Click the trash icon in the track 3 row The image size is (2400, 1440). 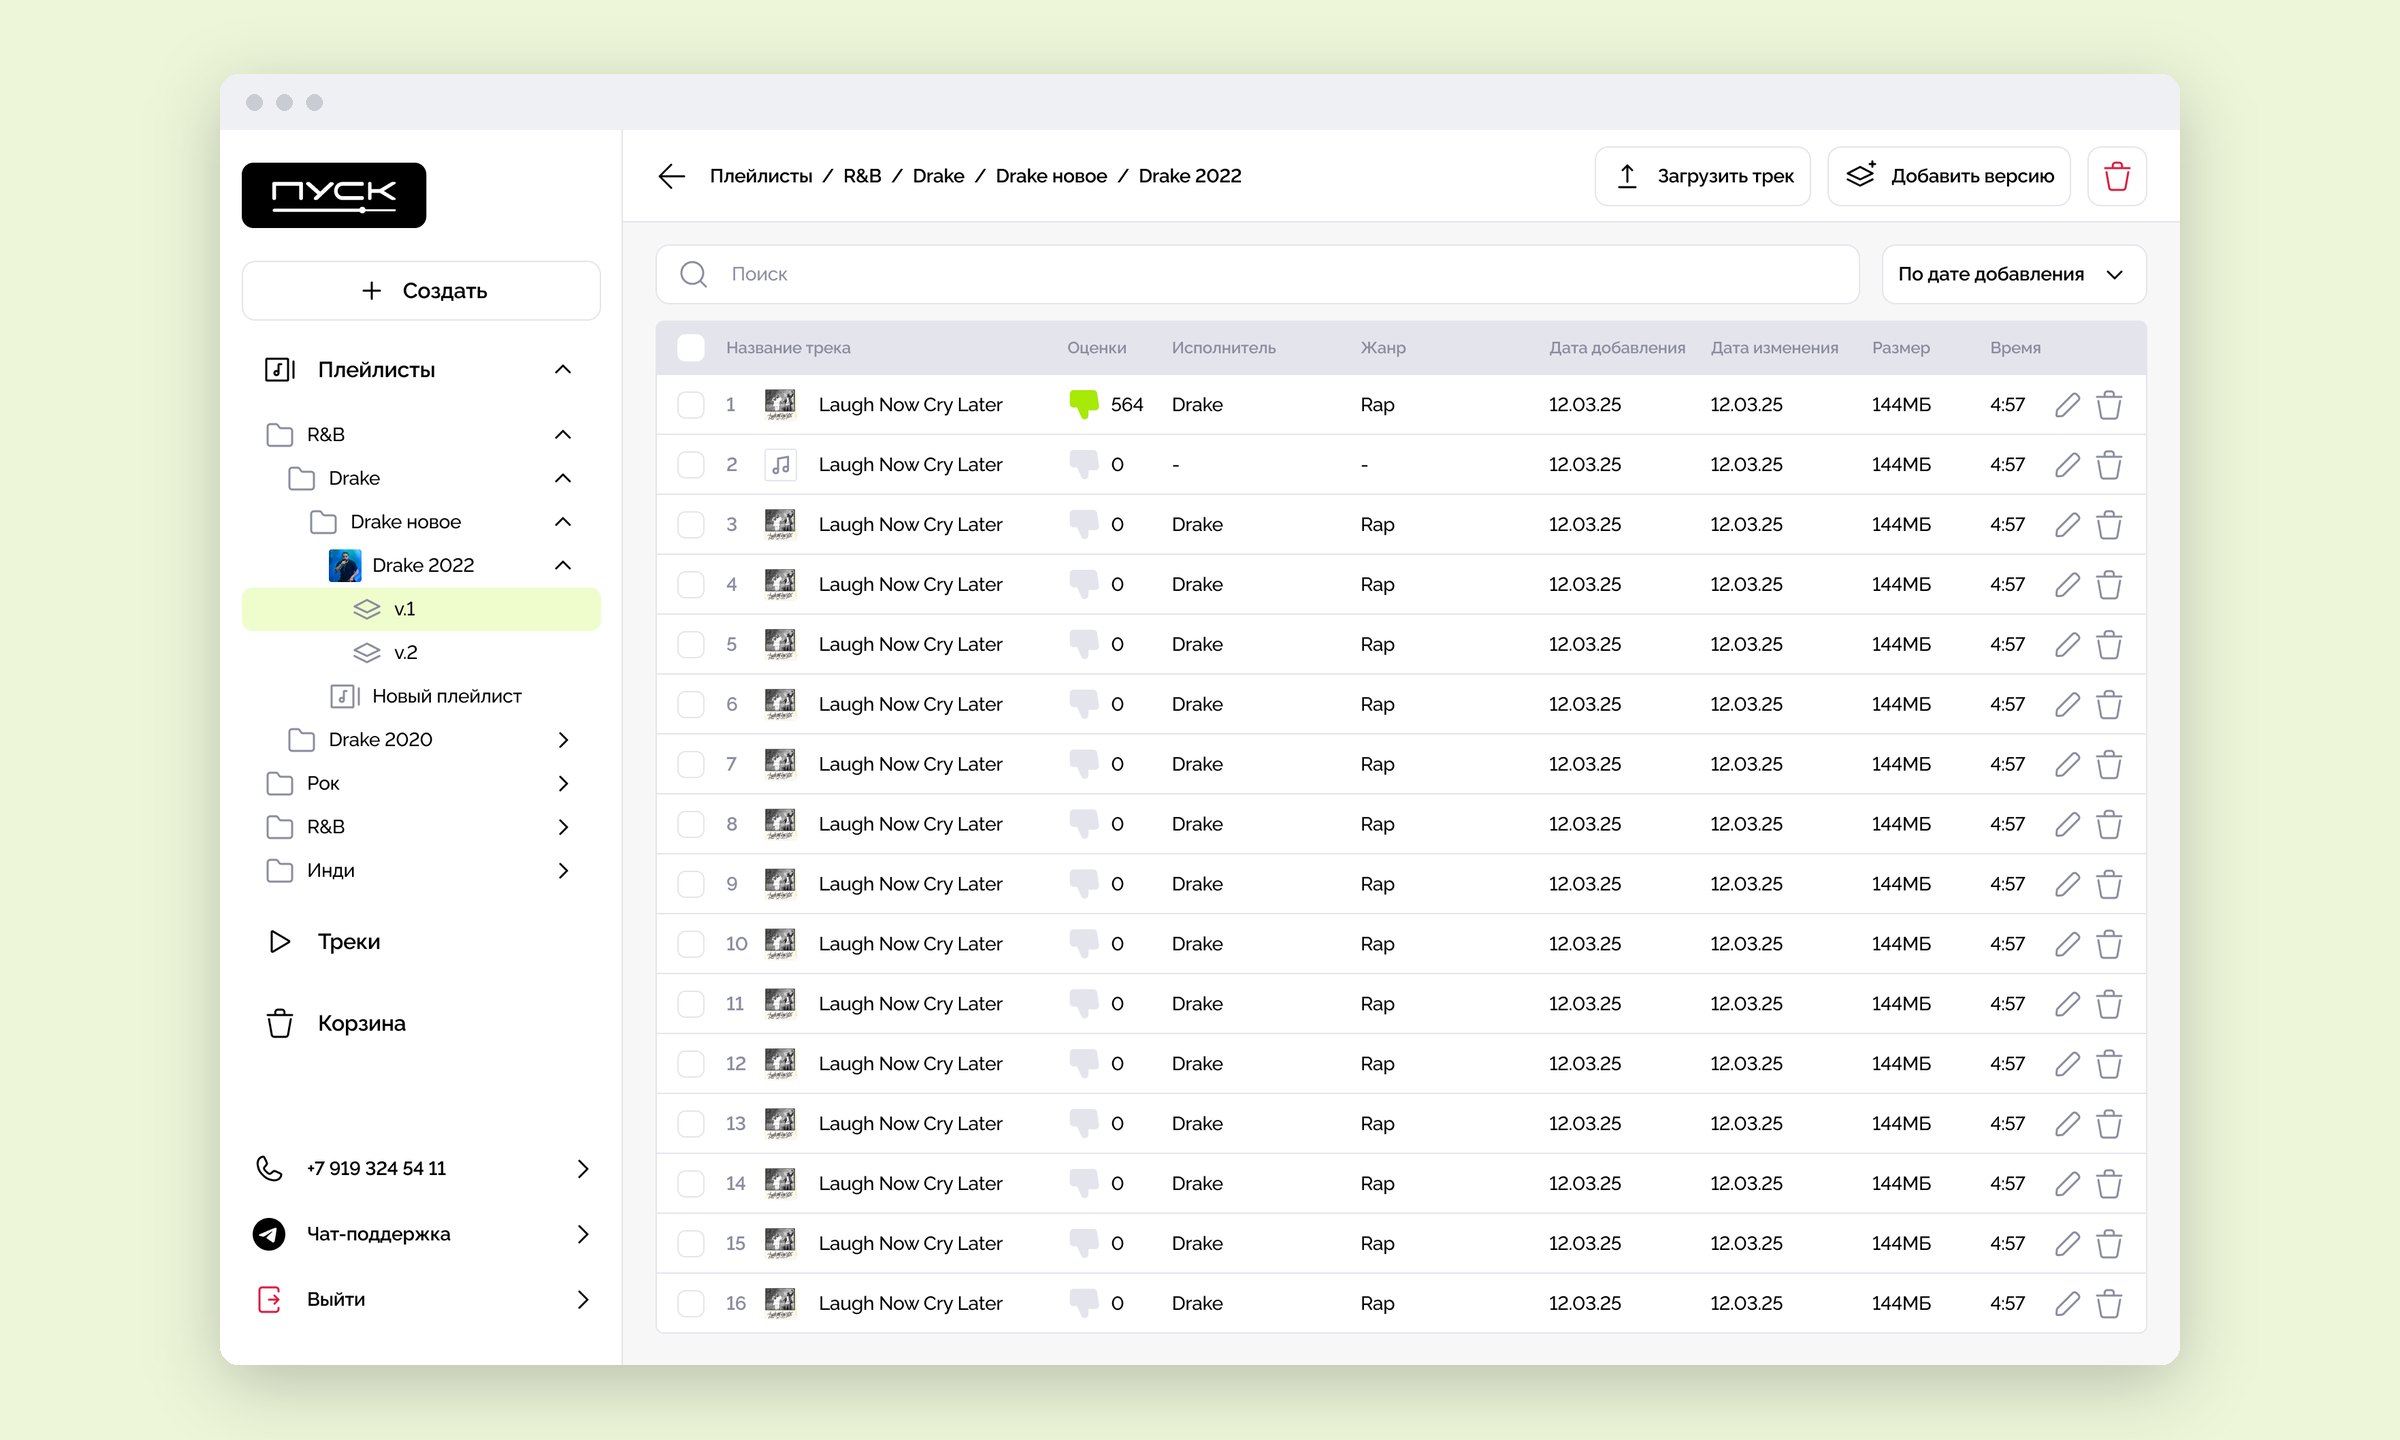pos(2109,525)
